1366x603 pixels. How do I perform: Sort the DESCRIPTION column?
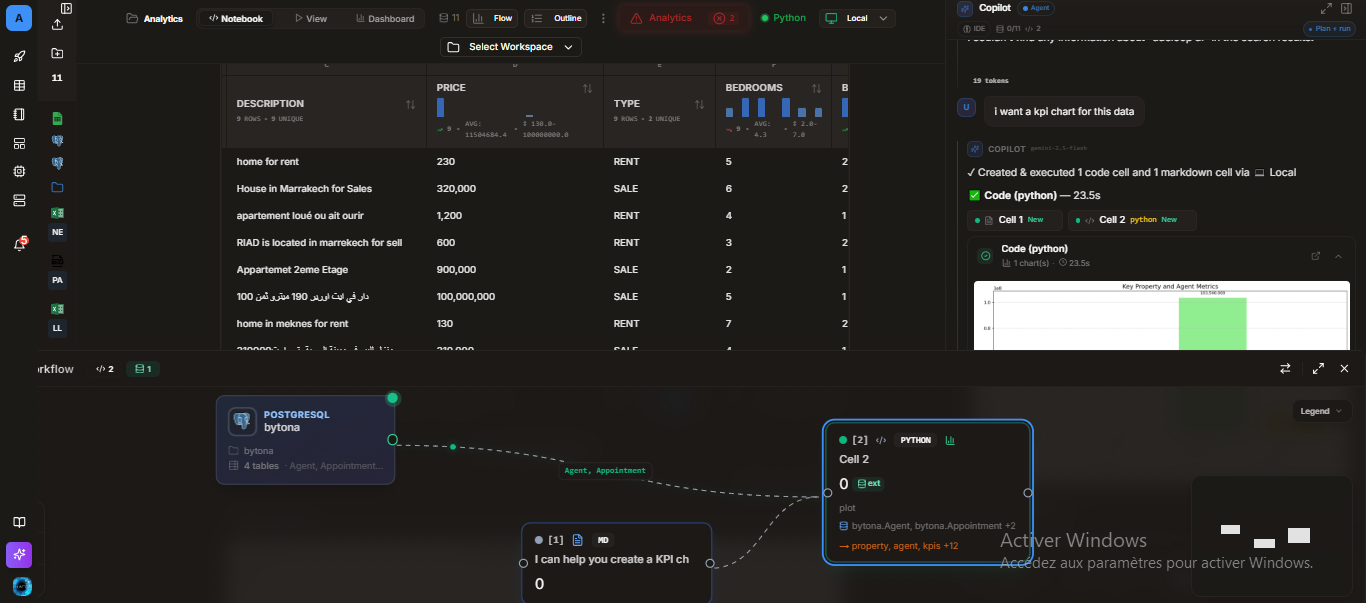(410, 104)
